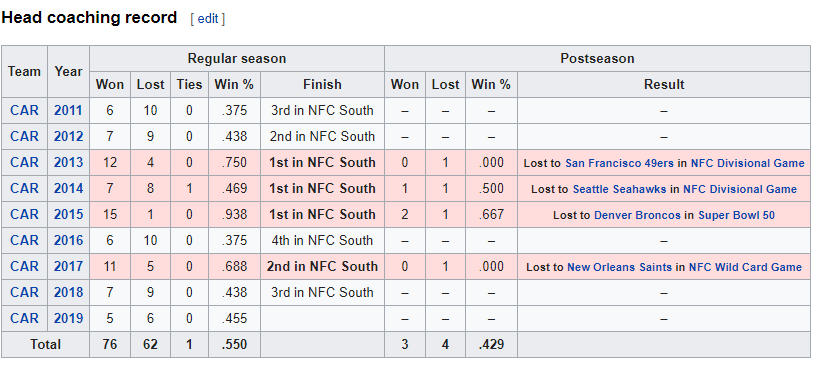Open the Seattle Seahawks link

(x=619, y=189)
